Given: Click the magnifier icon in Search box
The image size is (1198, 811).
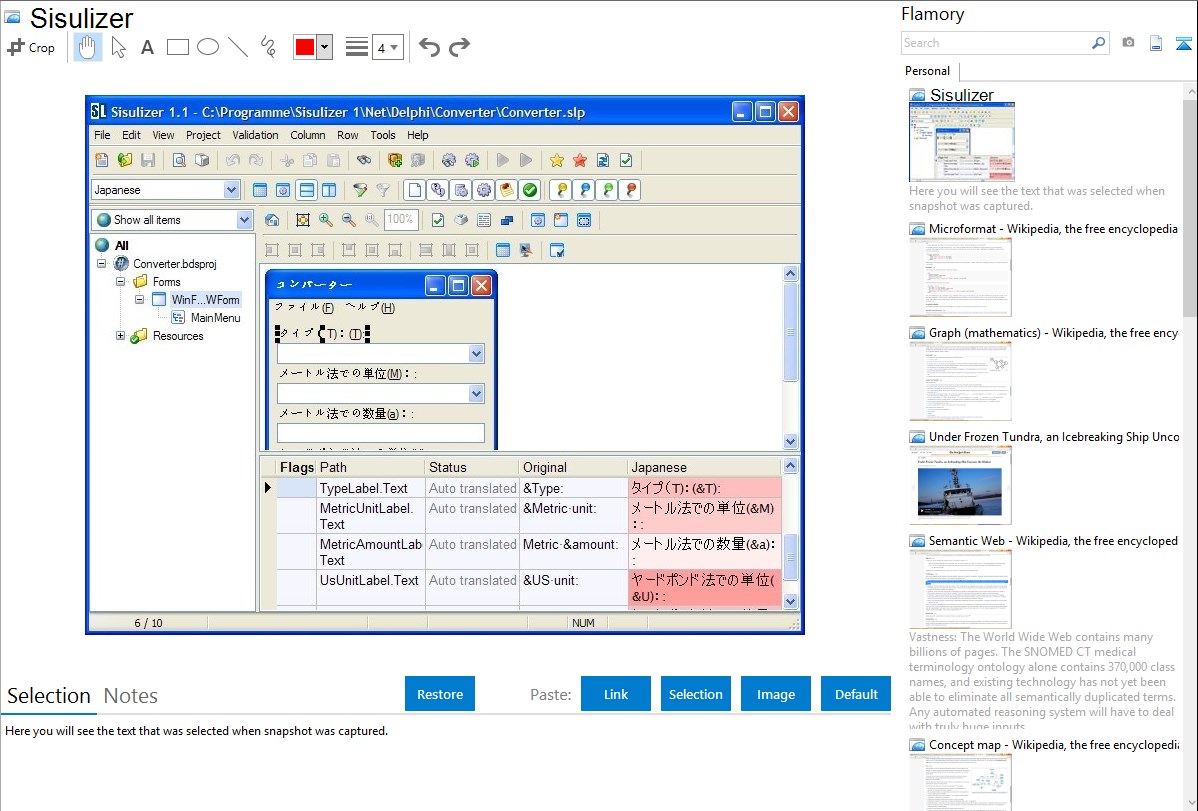Looking at the screenshot, I should pos(1098,43).
